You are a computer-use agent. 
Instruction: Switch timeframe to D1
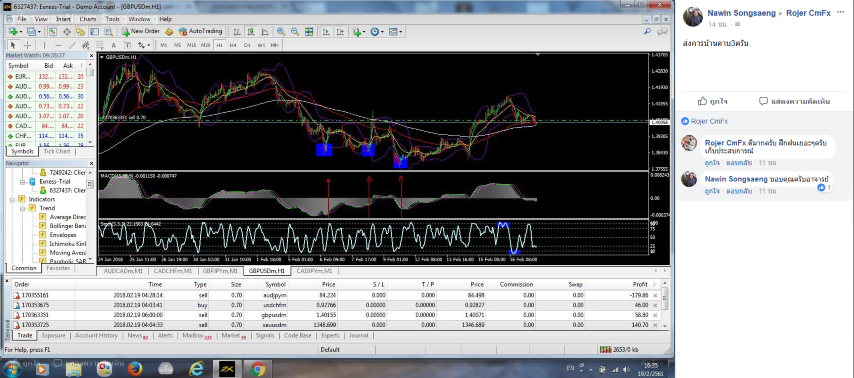pyautogui.click(x=247, y=45)
